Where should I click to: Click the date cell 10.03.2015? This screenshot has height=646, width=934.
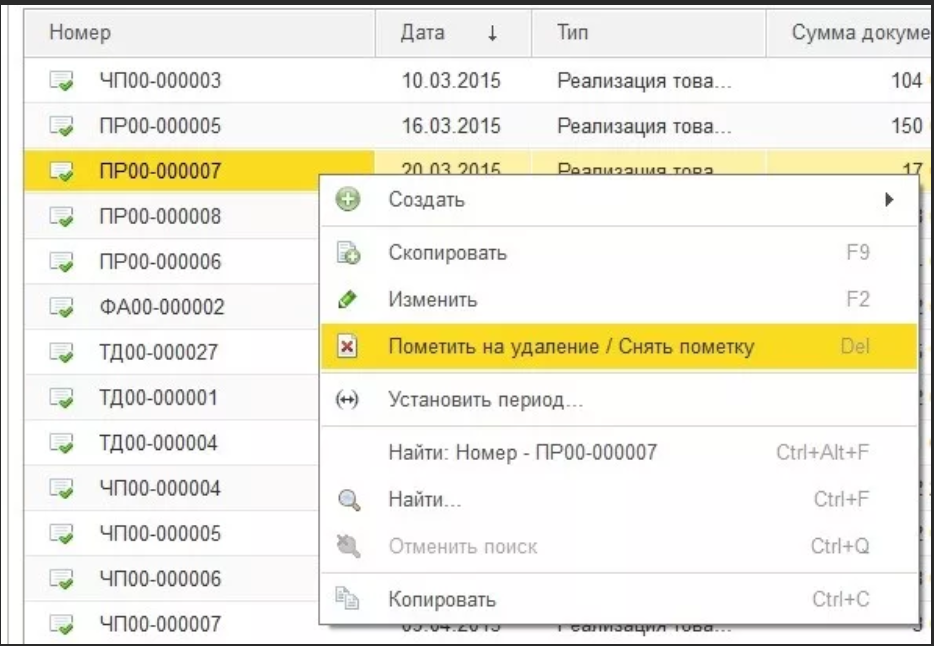coord(451,80)
